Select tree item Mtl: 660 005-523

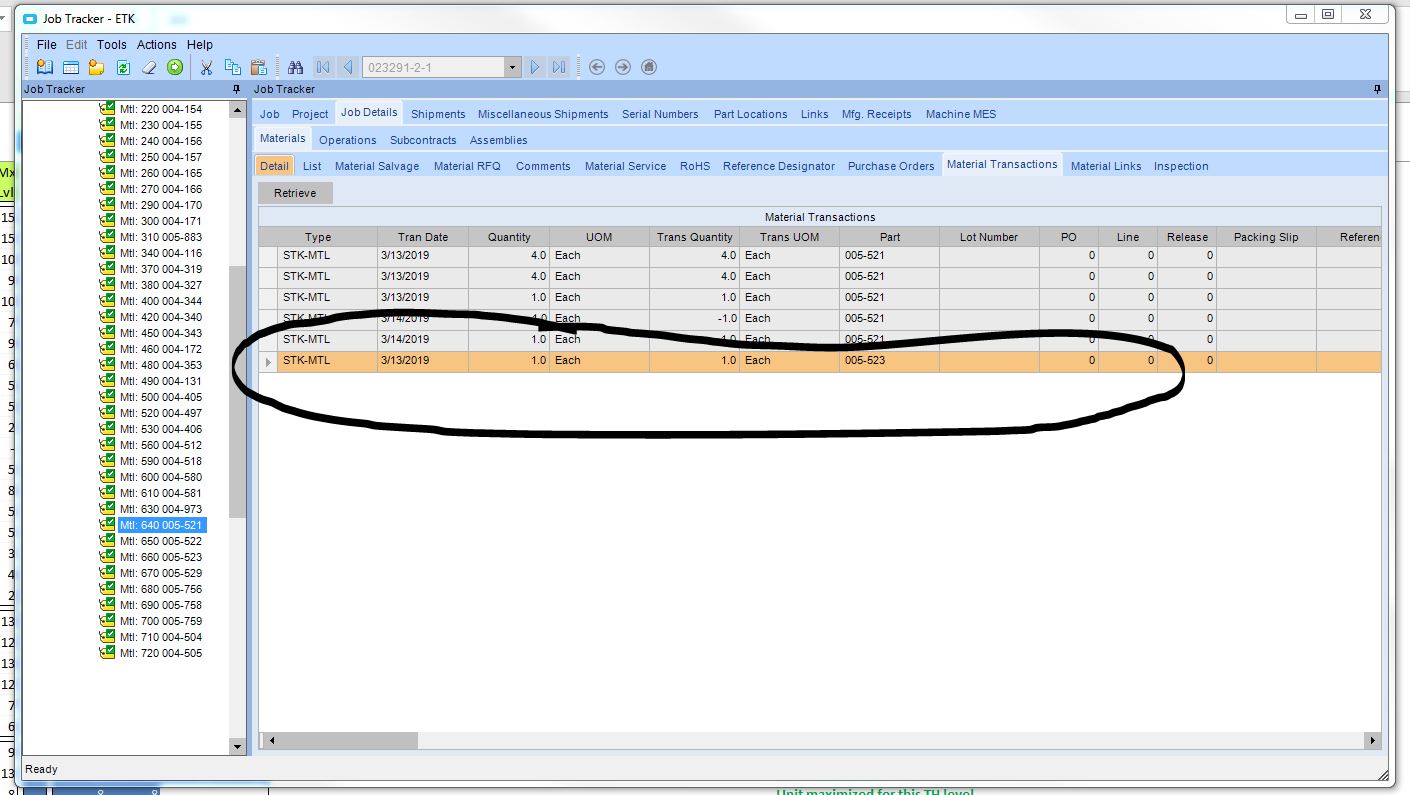tap(161, 557)
